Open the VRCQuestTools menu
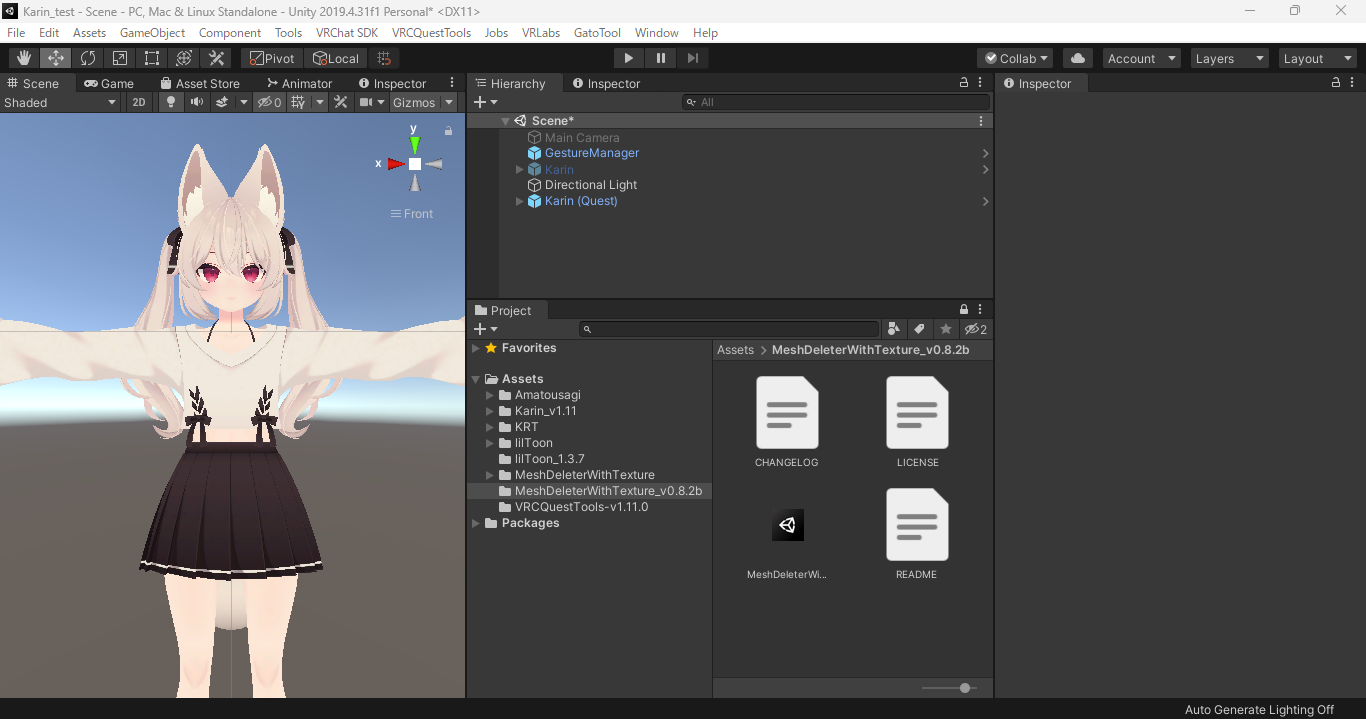1366x719 pixels. (431, 33)
